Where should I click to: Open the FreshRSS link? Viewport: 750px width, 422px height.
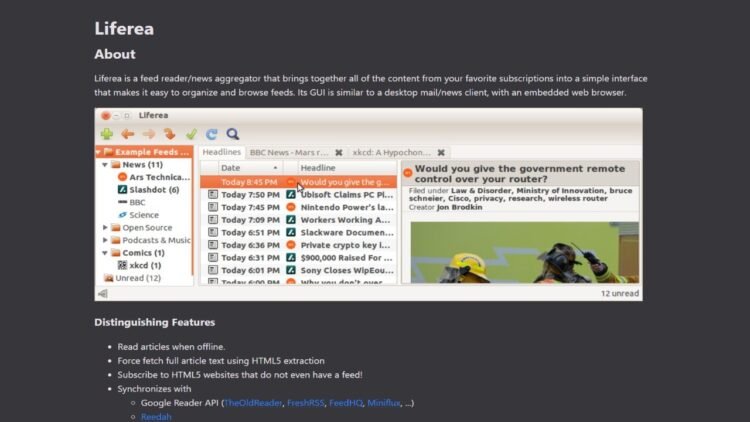click(306, 403)
